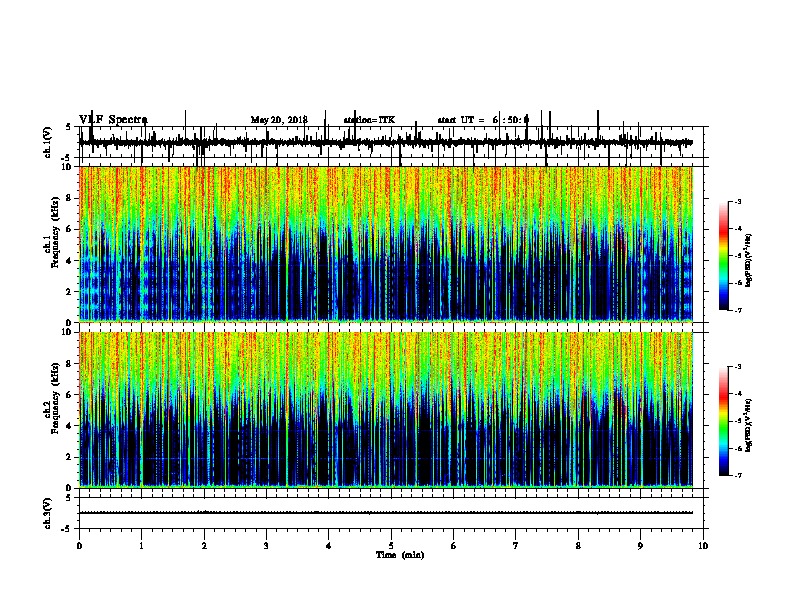
Task: Click the '0' tick on the time axis
Action: 79,546
